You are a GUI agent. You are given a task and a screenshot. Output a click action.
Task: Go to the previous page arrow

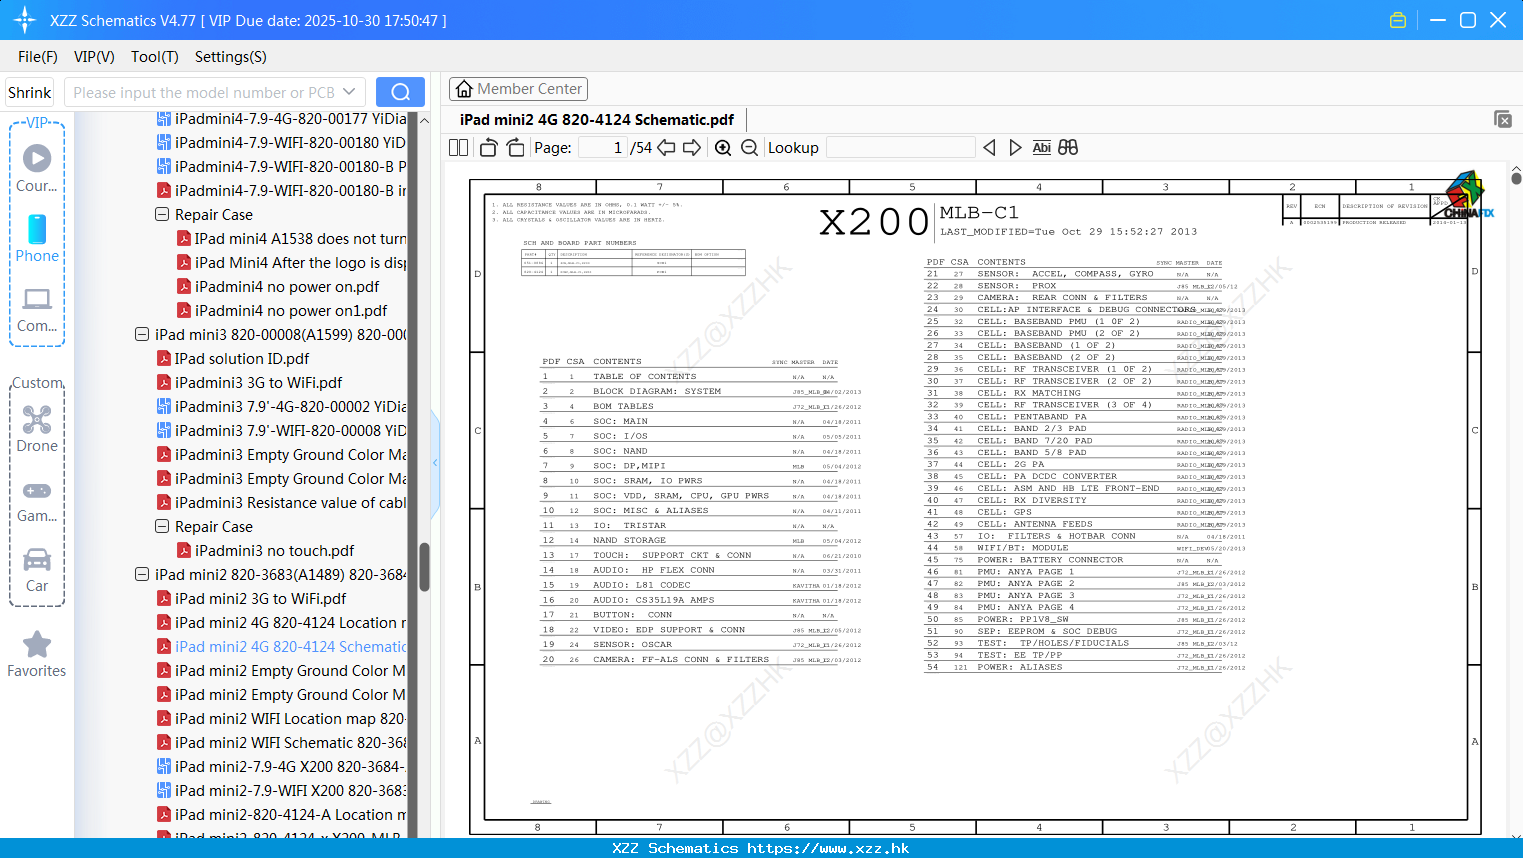[666, 148]
